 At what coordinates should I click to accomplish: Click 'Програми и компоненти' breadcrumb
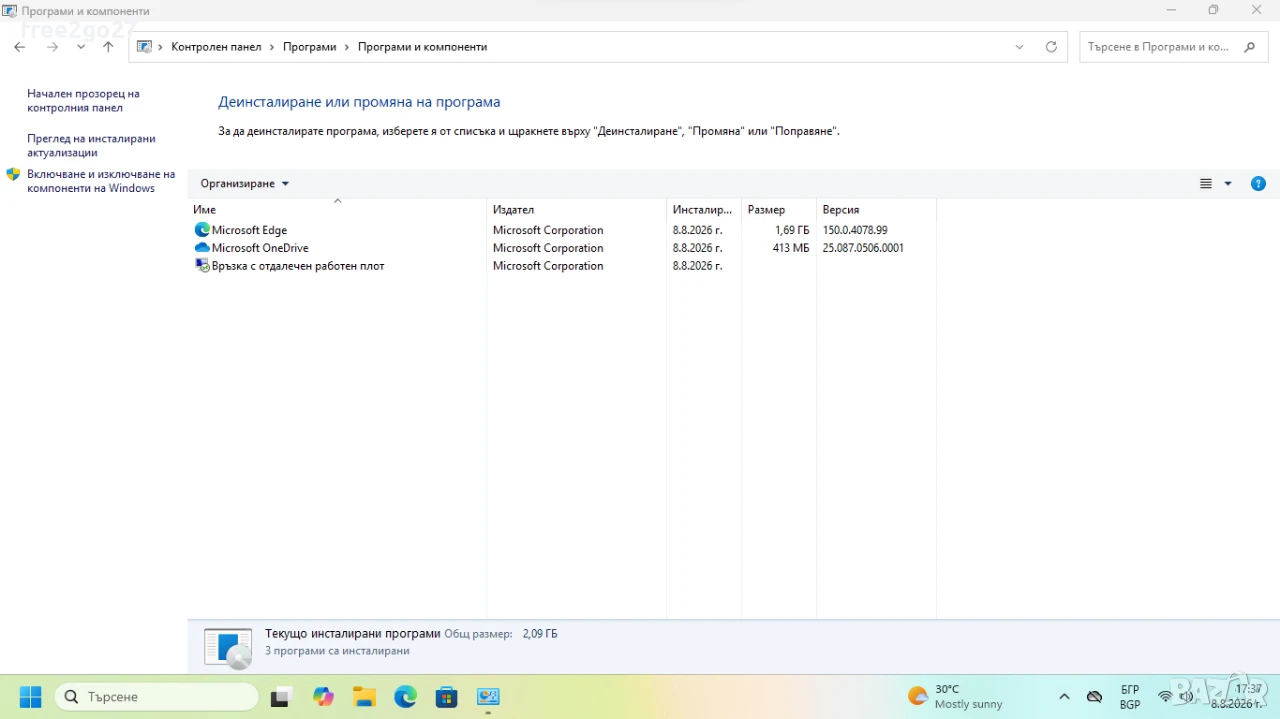[x=423, y=47]
